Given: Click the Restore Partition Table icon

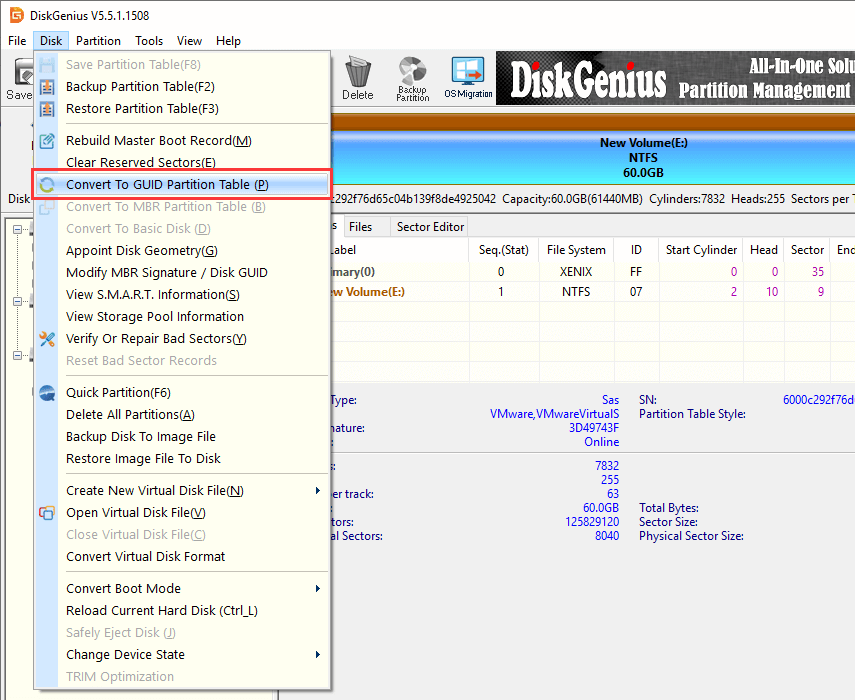Looking at the screenshot, I should coord(47,109).
